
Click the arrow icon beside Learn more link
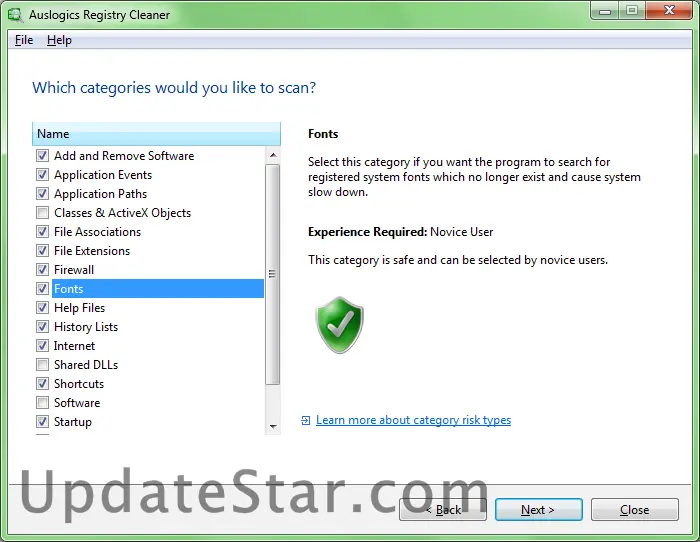(305, 420)
